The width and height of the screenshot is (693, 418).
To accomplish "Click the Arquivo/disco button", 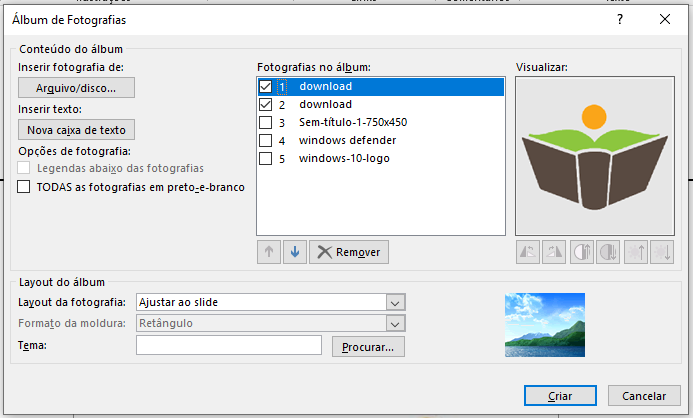I will pyautogui.click(x=76, y=88).
